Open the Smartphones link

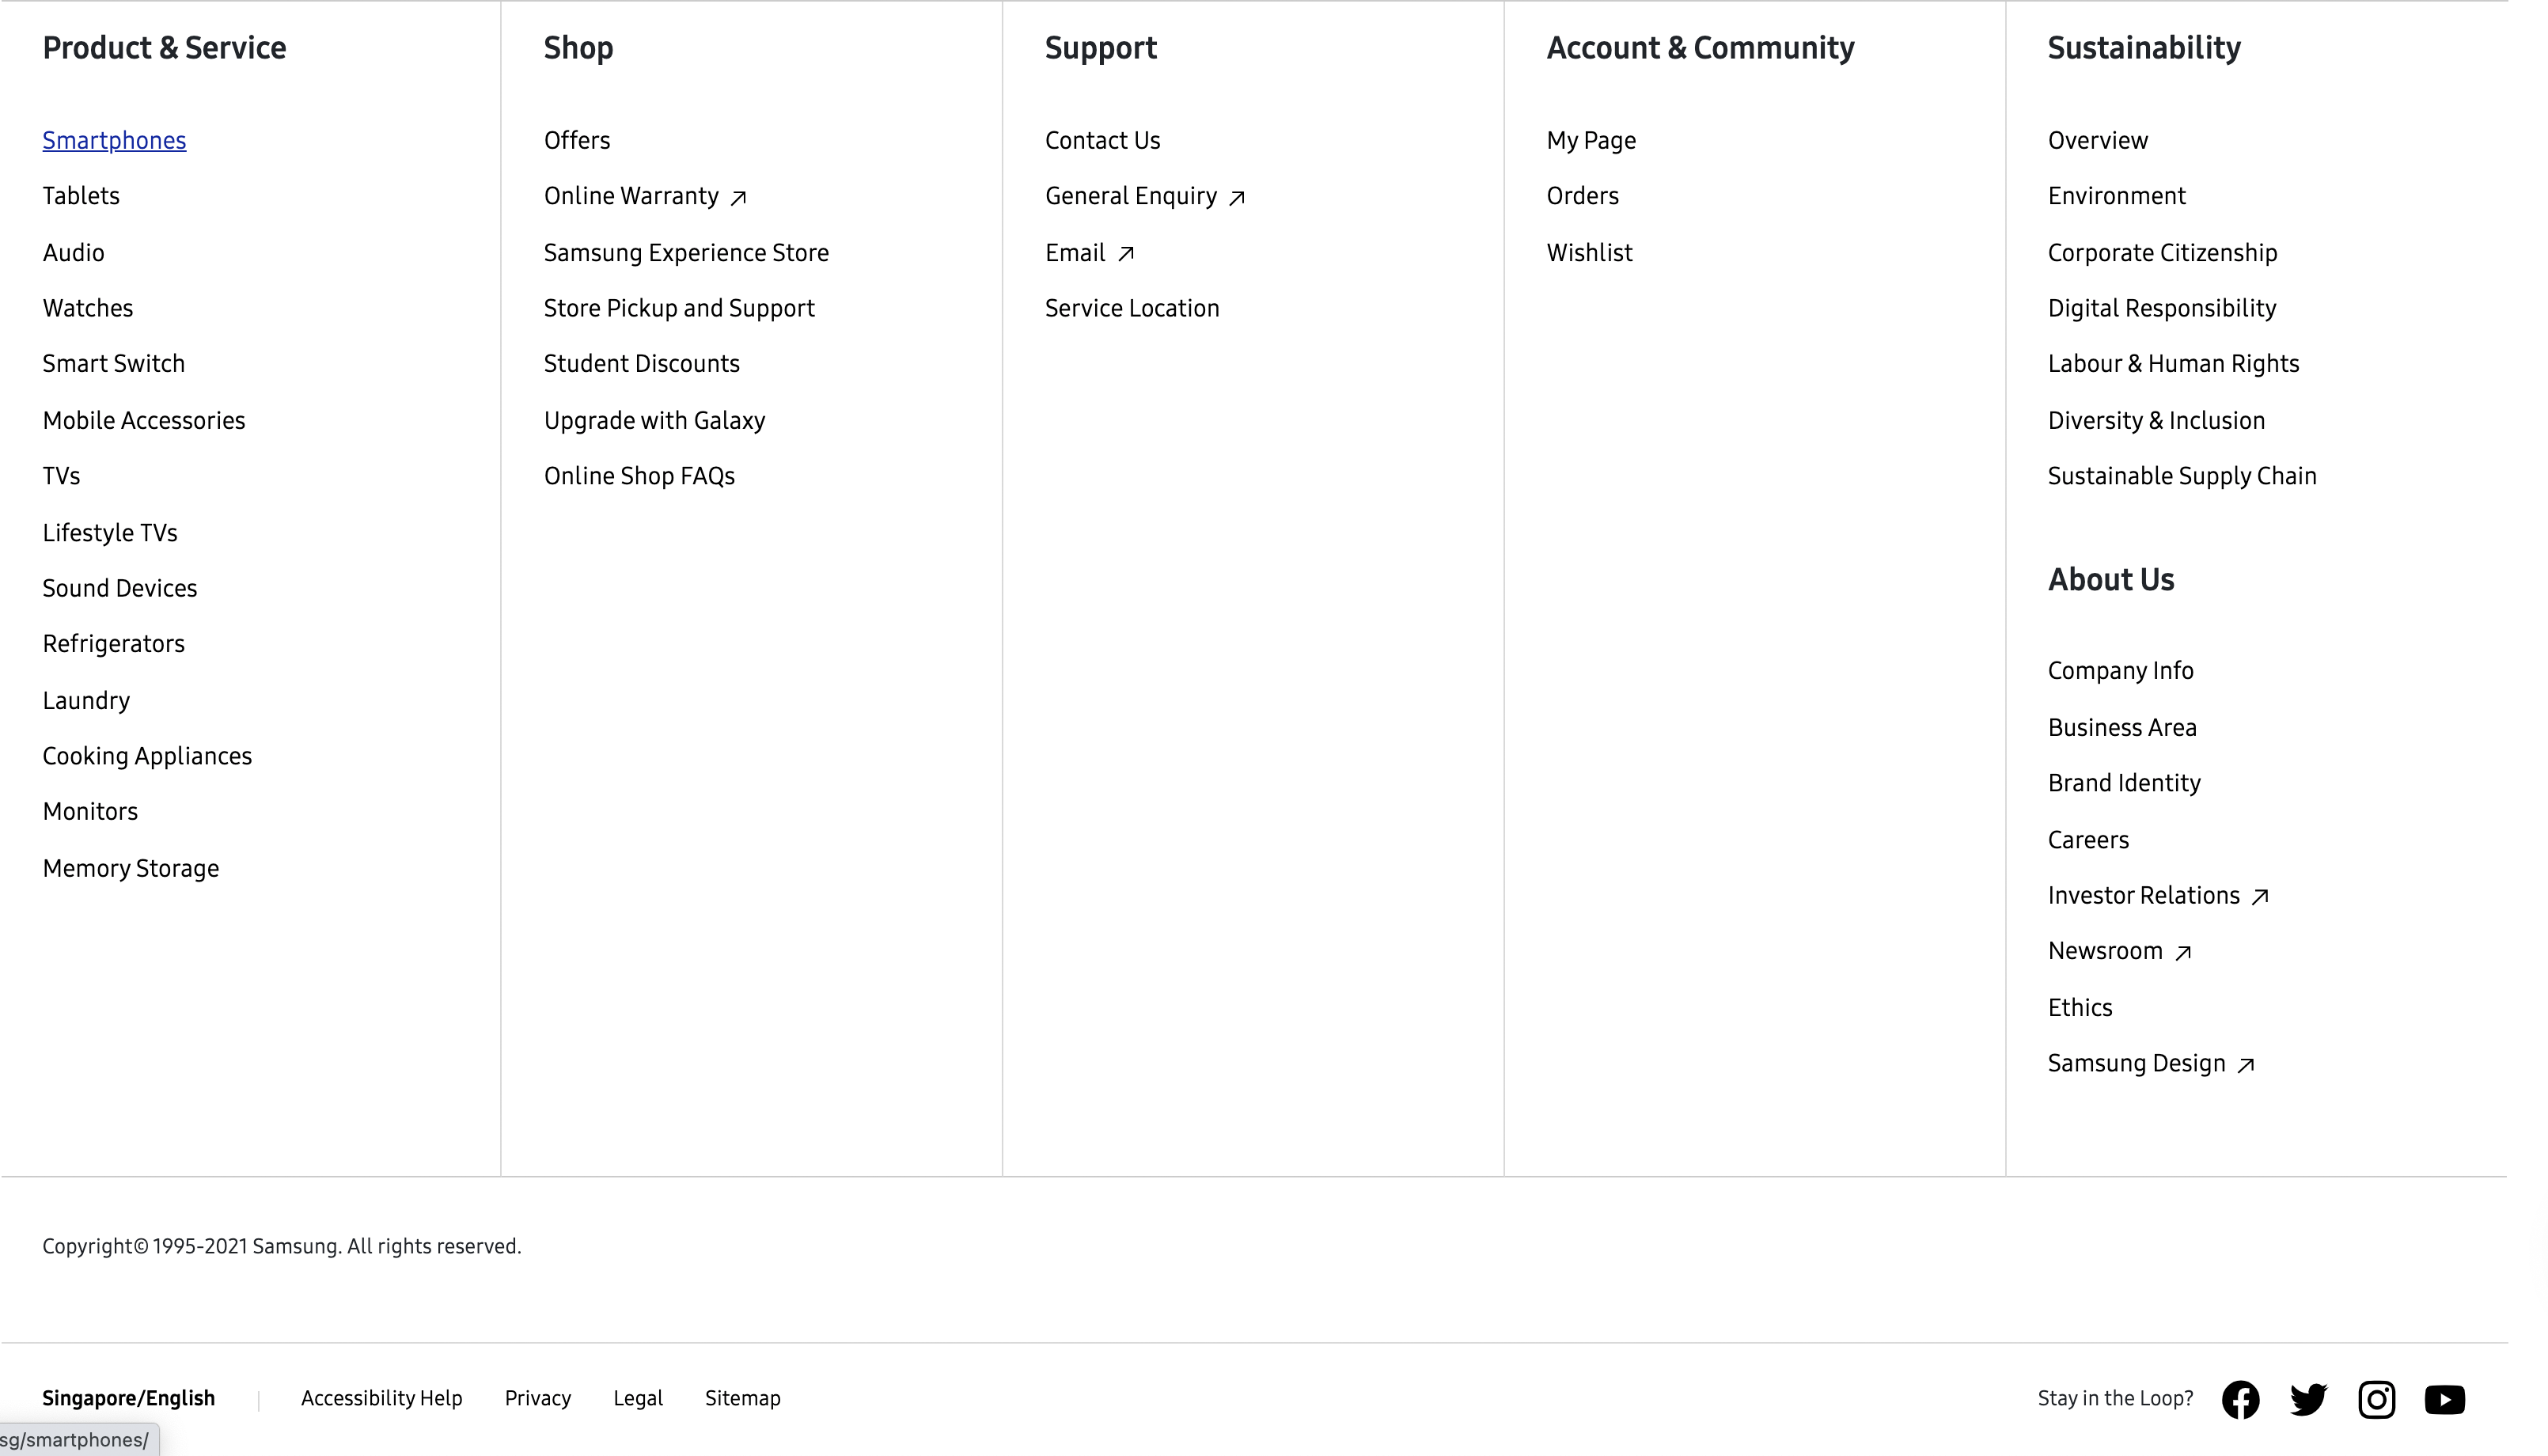point(114,140)
